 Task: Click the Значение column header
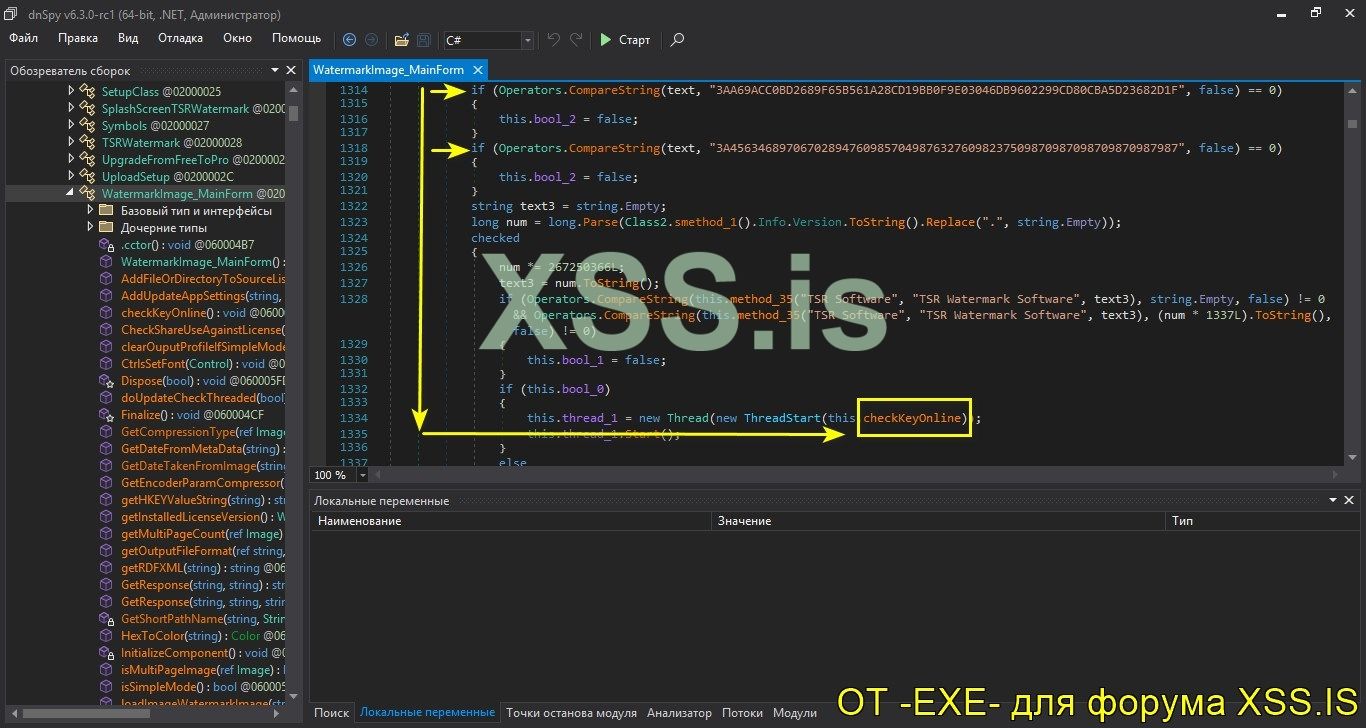pos(940,521)
